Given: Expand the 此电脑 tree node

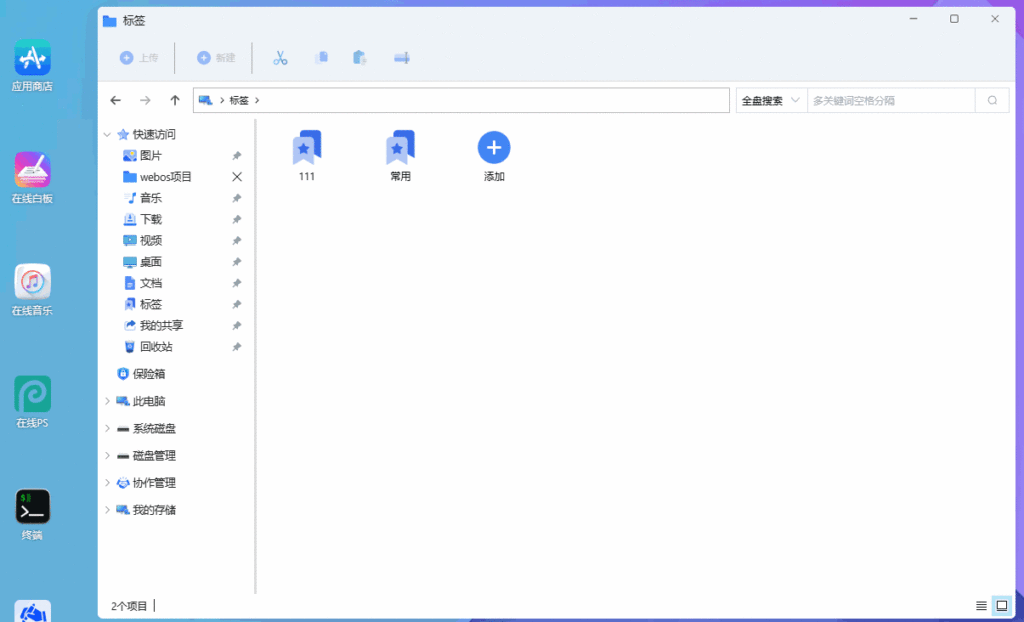Looking at the screenshot, I should click(x=107, y=401).
